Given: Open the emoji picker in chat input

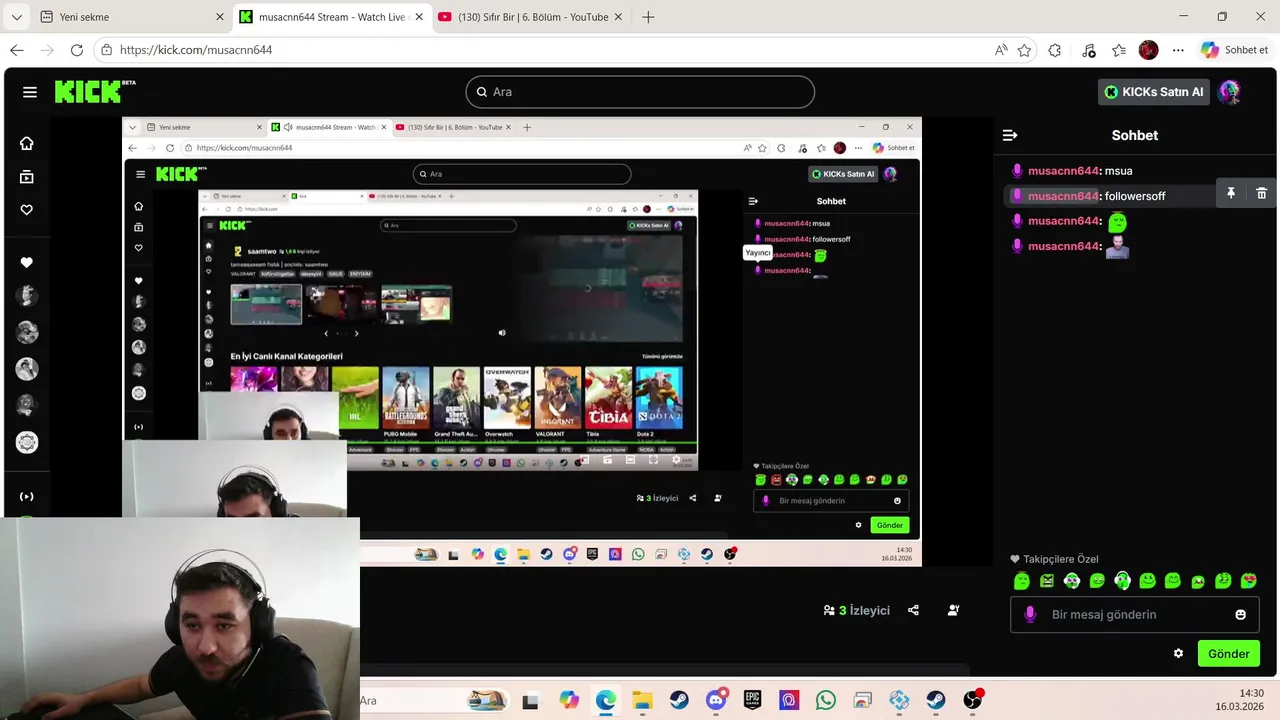Looking at the screenshot, I should [1241, 614].
